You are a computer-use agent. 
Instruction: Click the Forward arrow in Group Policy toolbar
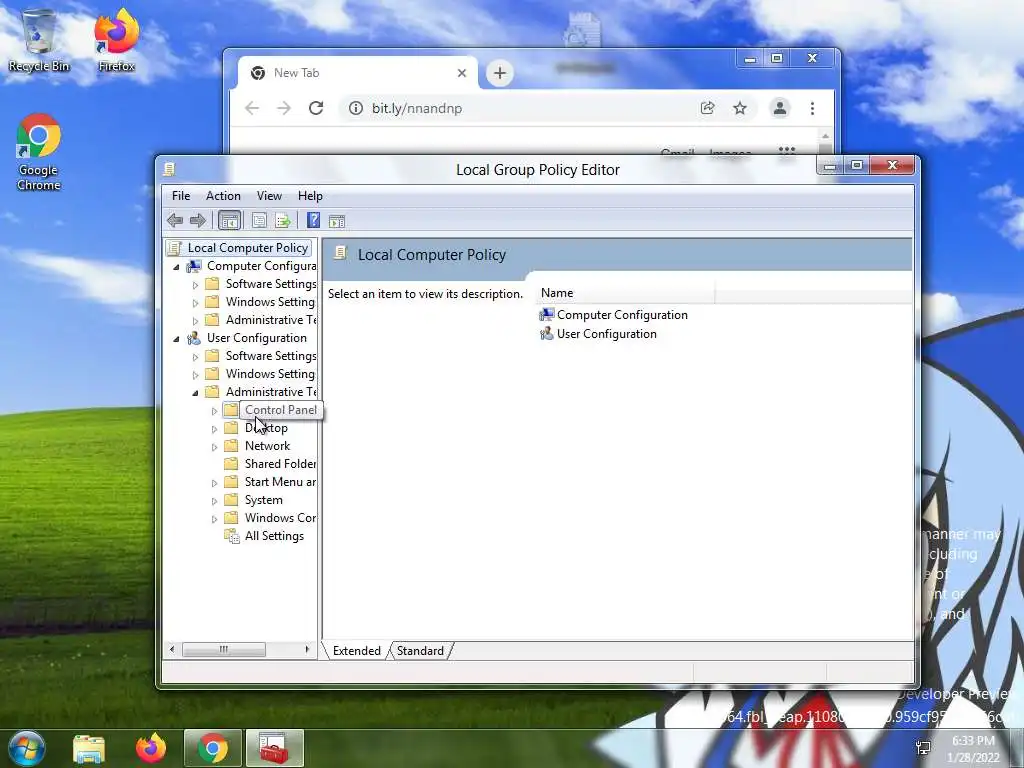197,221
